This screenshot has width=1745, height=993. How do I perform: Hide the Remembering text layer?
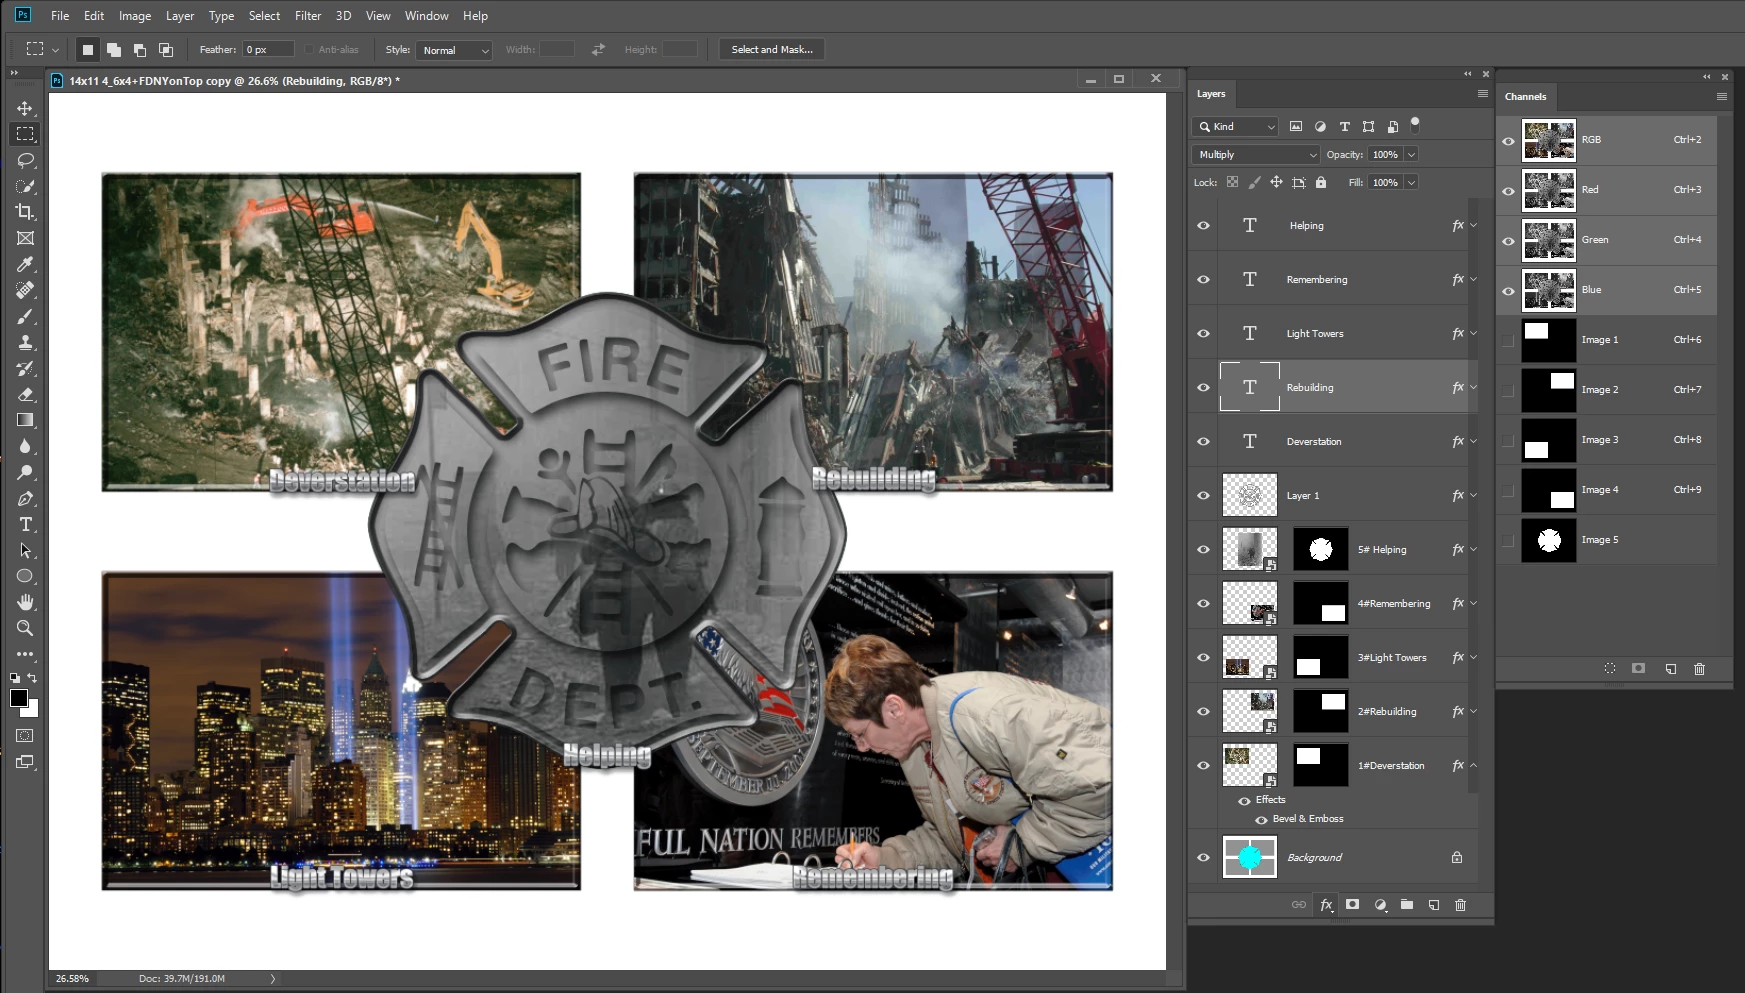click(x=1204, y=280)
